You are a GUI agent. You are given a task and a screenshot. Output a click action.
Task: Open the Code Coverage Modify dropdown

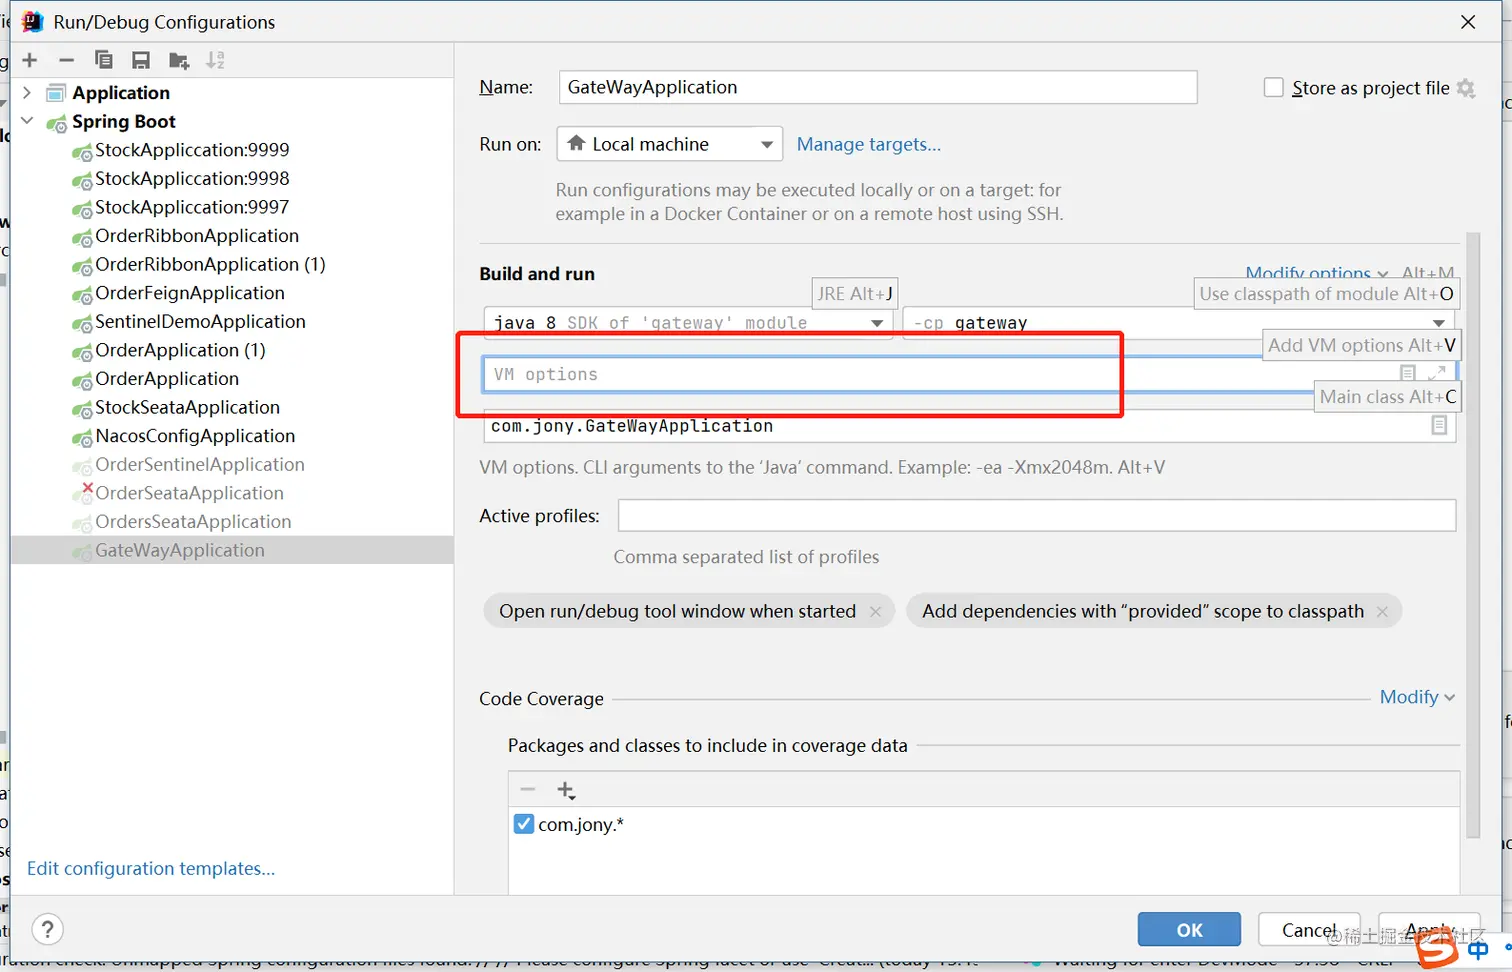(x=1417, y=697)
